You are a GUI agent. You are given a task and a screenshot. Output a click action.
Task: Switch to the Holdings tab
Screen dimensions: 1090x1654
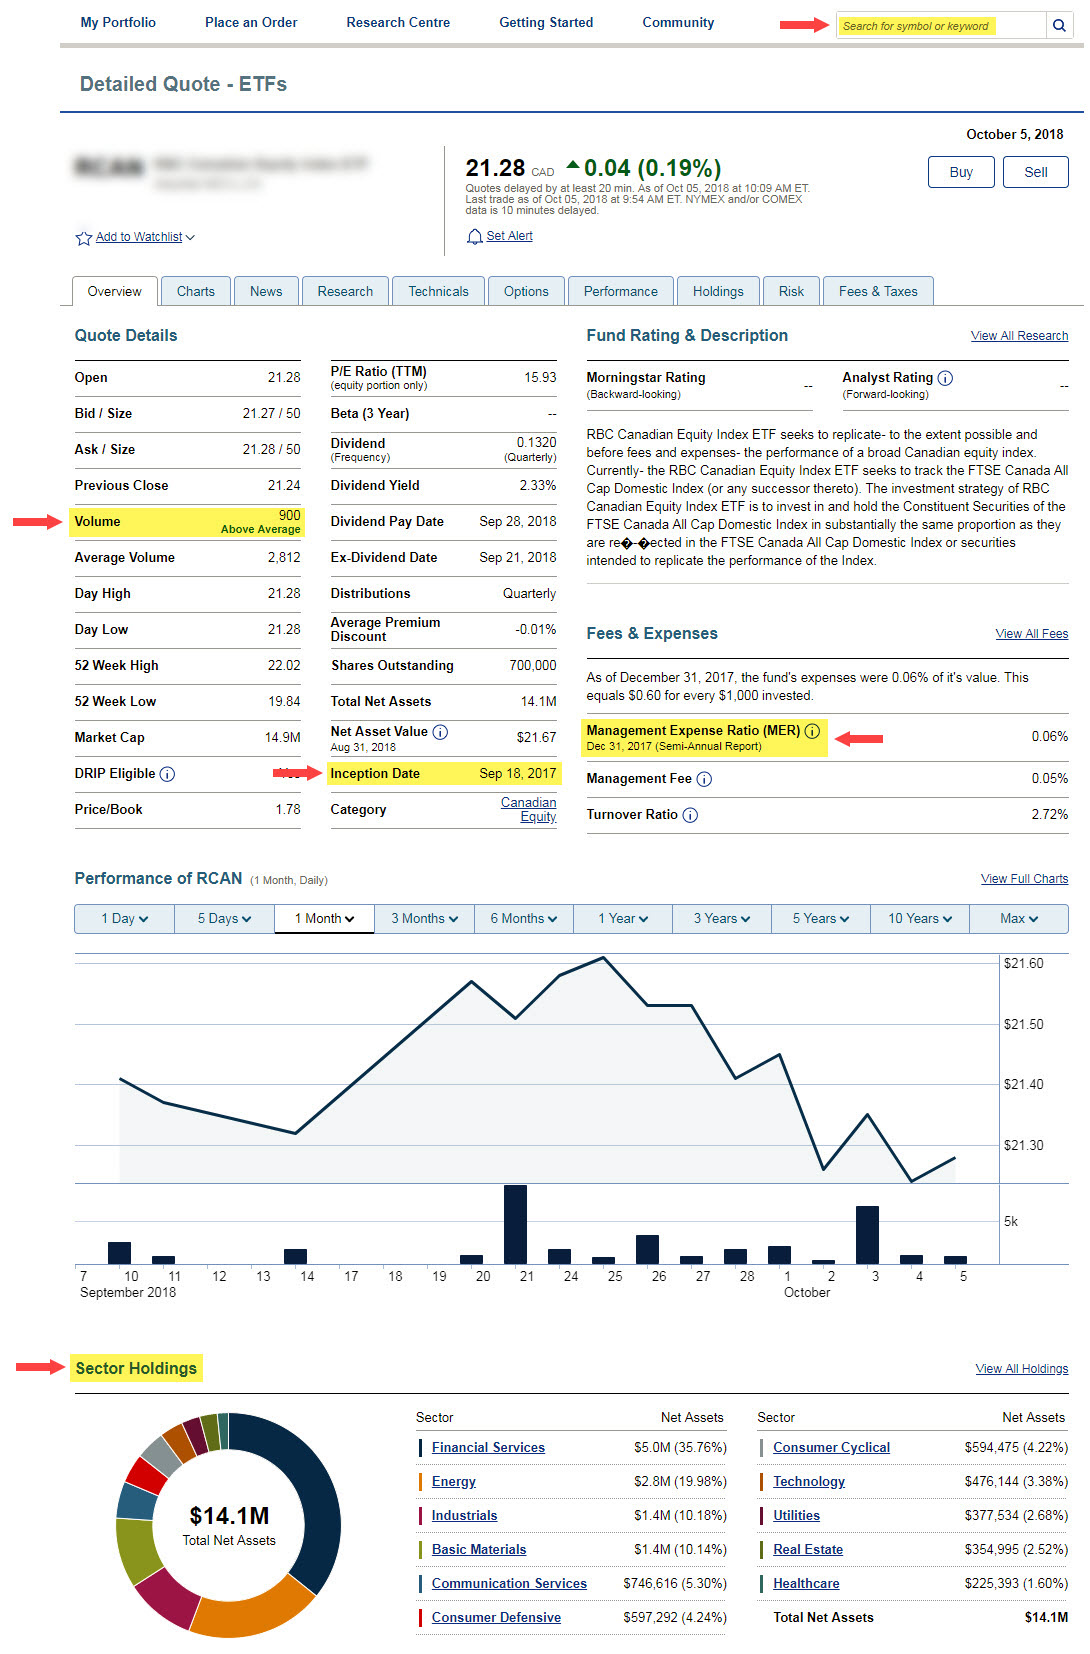pyautogui.click(x=717, y=292)
